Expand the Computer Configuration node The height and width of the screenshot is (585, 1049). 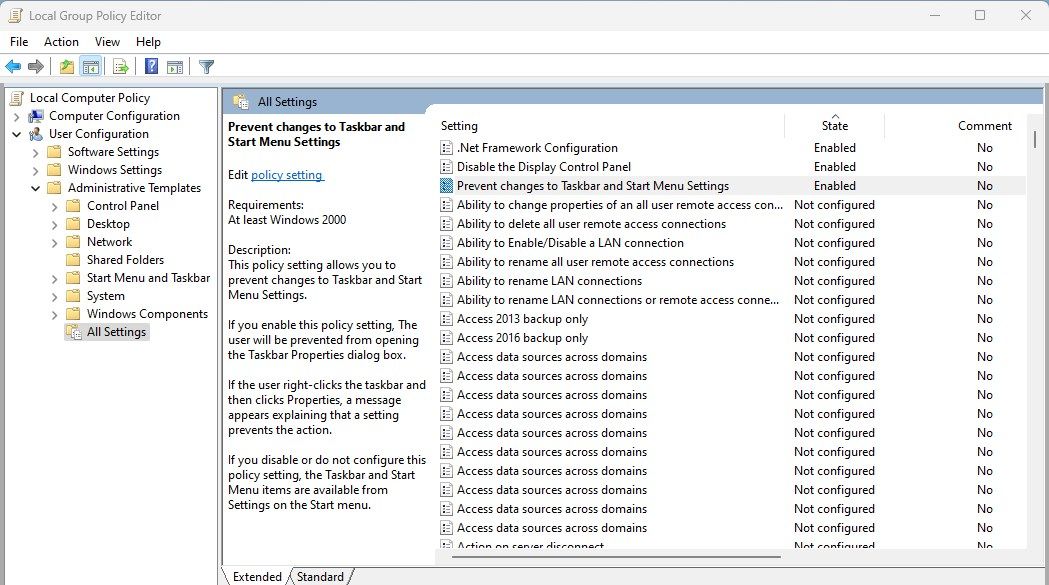17,116
